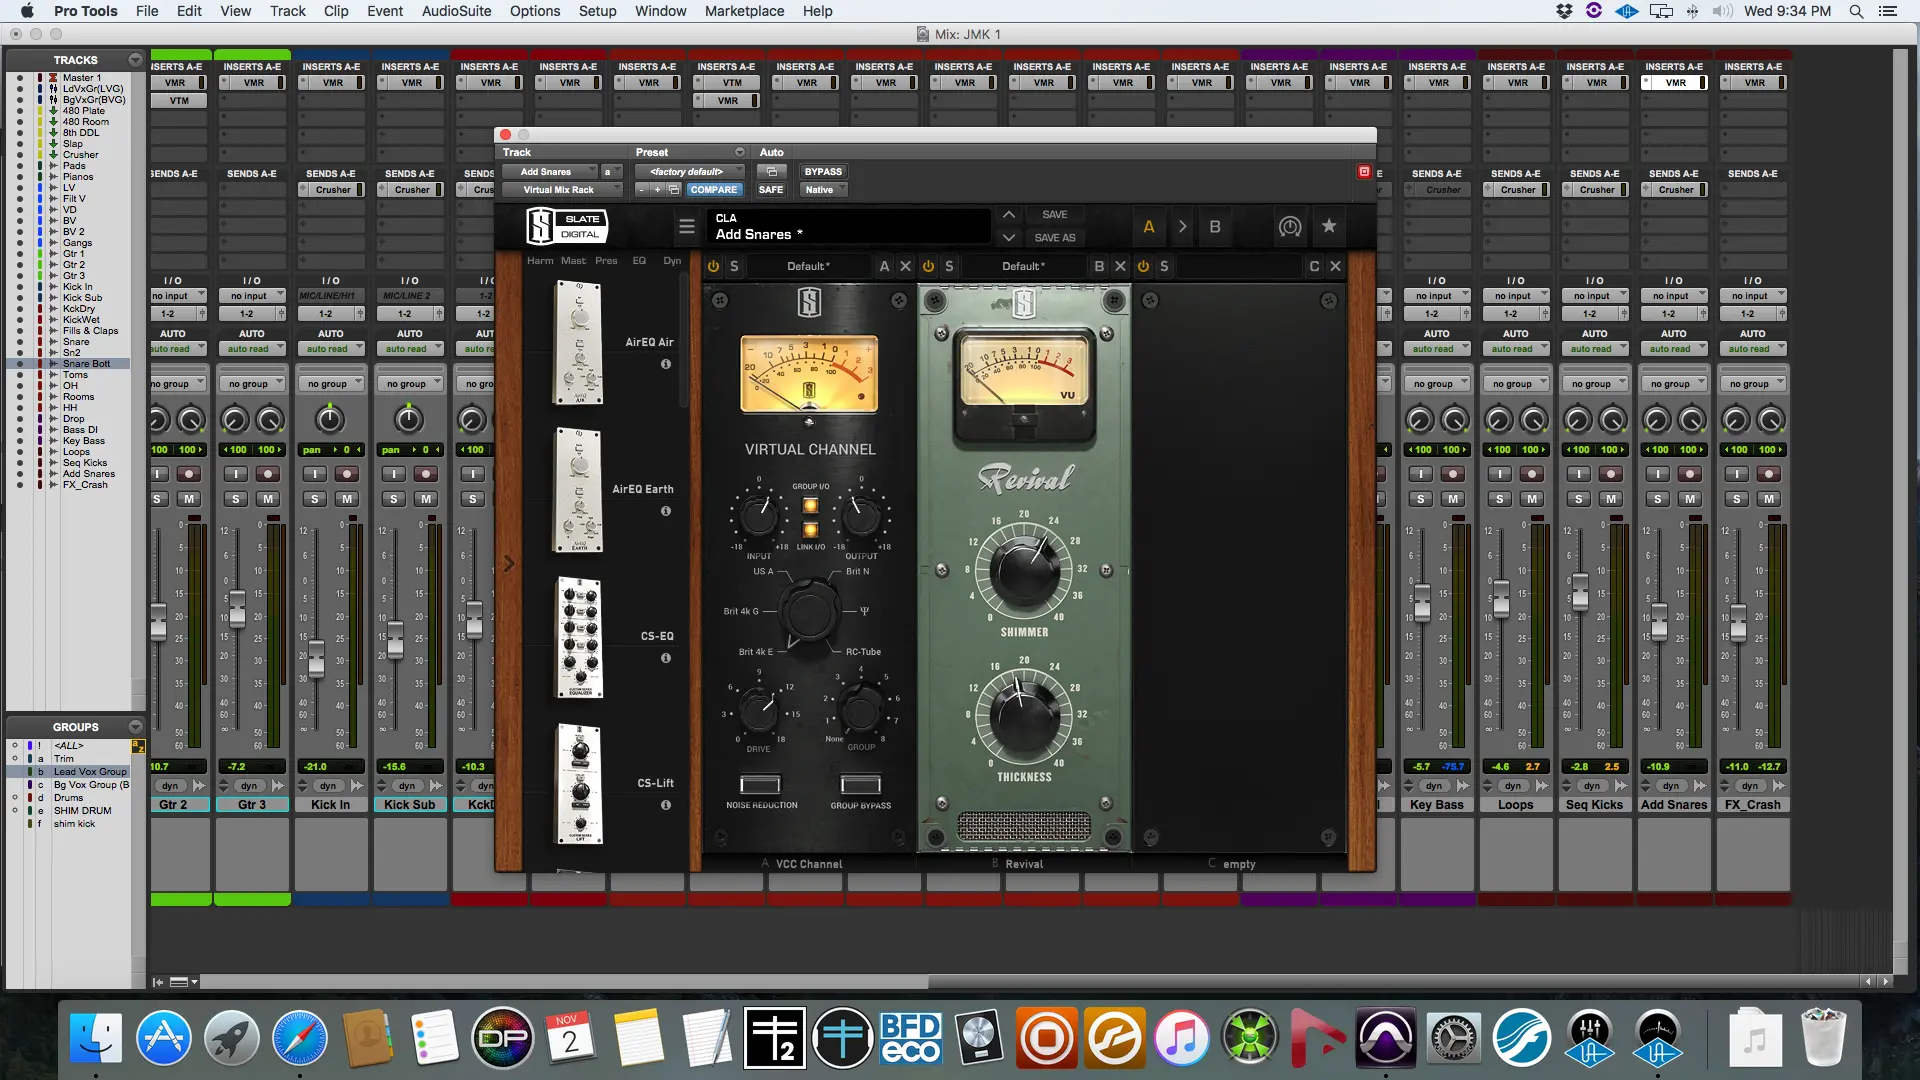Remove the Revival module from slot B
The width and height of the screenshot is (1920, 1080).
pos(1120,266)
